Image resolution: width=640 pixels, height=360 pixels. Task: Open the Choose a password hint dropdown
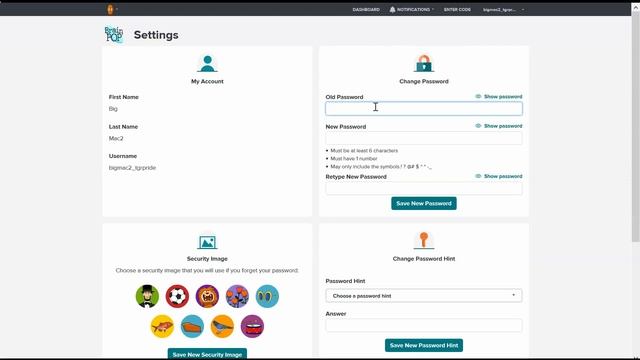pyautogui.click(x=424, y=296)
